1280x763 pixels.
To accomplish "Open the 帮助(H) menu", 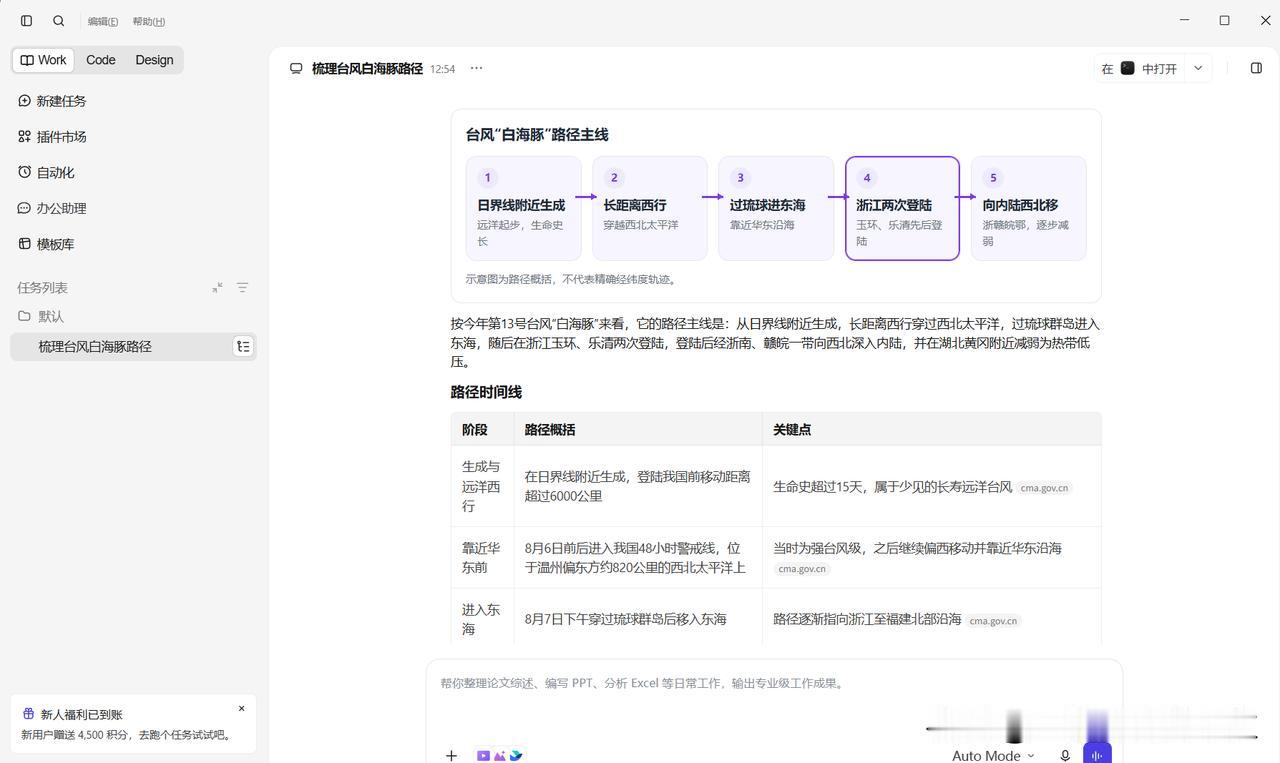I will pyautogui.click(x=149, y=21).
